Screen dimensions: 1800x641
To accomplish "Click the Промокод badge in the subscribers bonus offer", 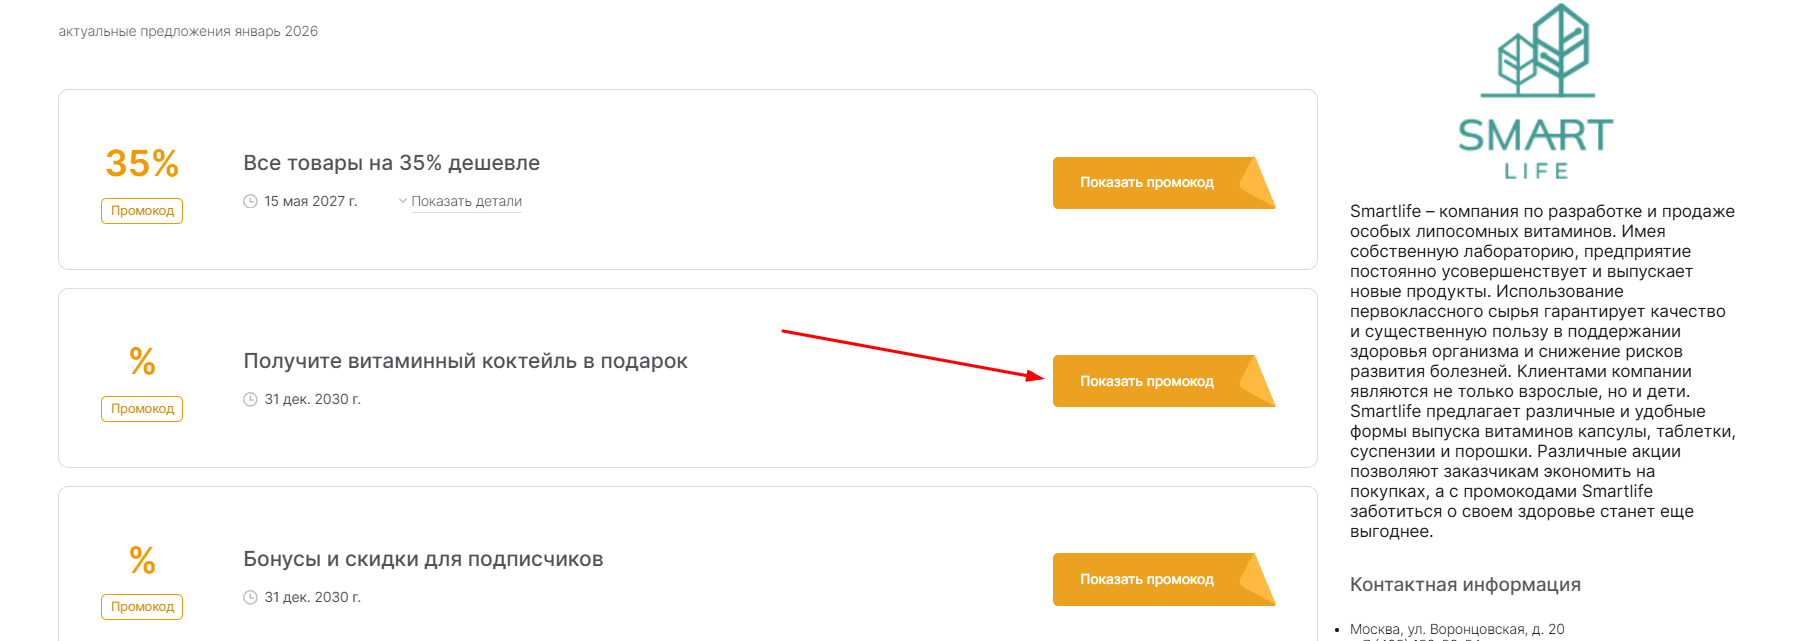I will 142,607.
